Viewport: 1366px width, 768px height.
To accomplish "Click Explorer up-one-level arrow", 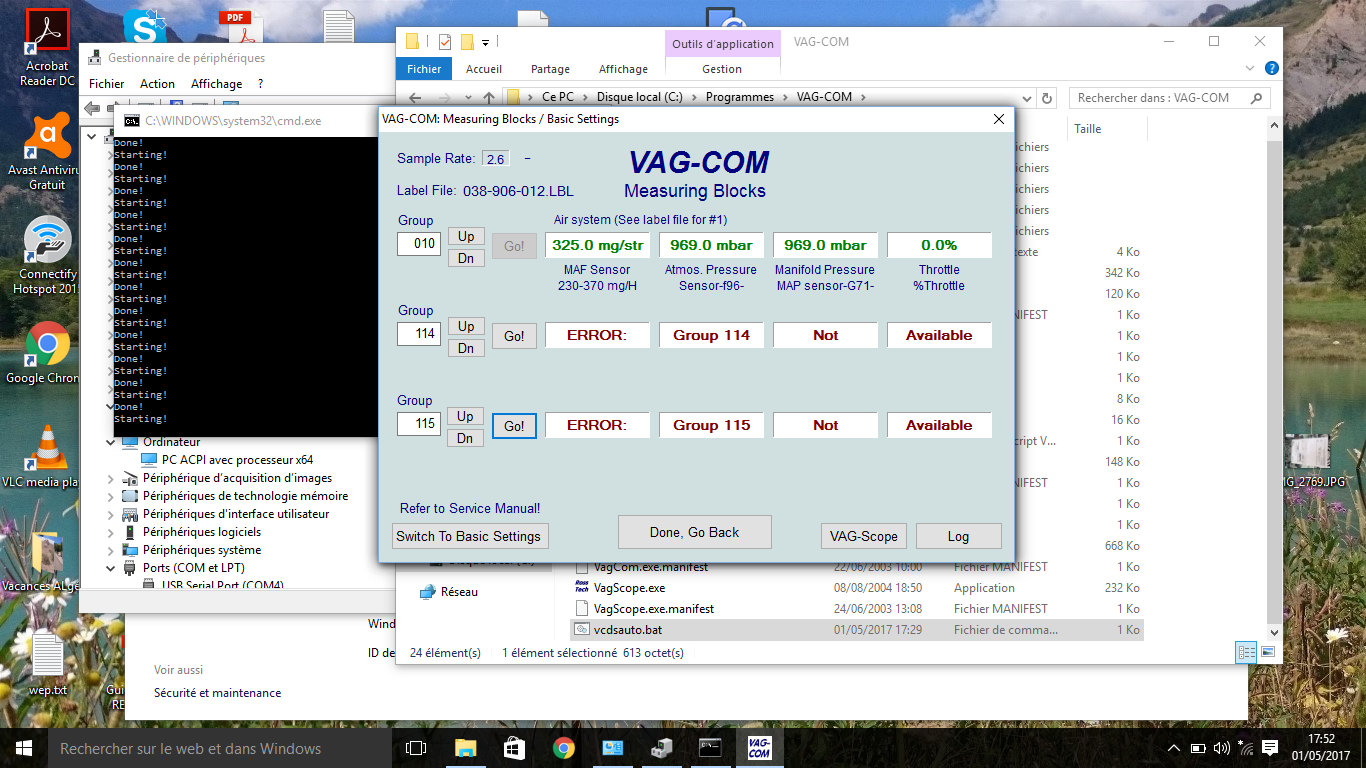I will [x=488, y=98].
